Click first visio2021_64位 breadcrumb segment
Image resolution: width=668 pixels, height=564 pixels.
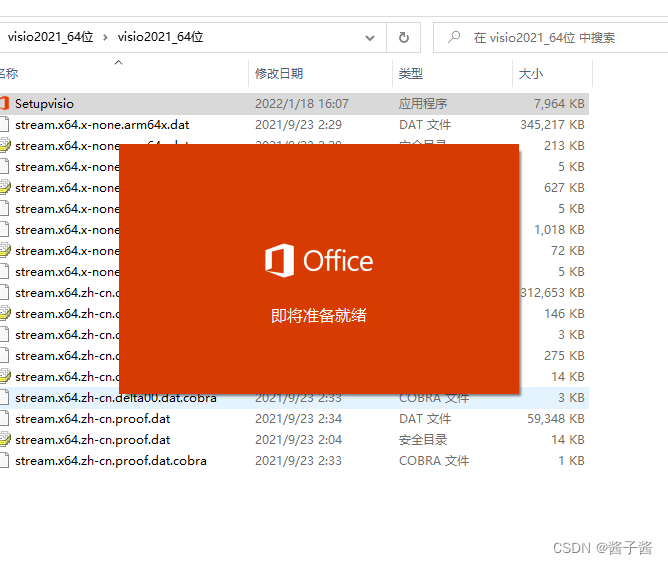pyautogui.click(x=50, y=37)
